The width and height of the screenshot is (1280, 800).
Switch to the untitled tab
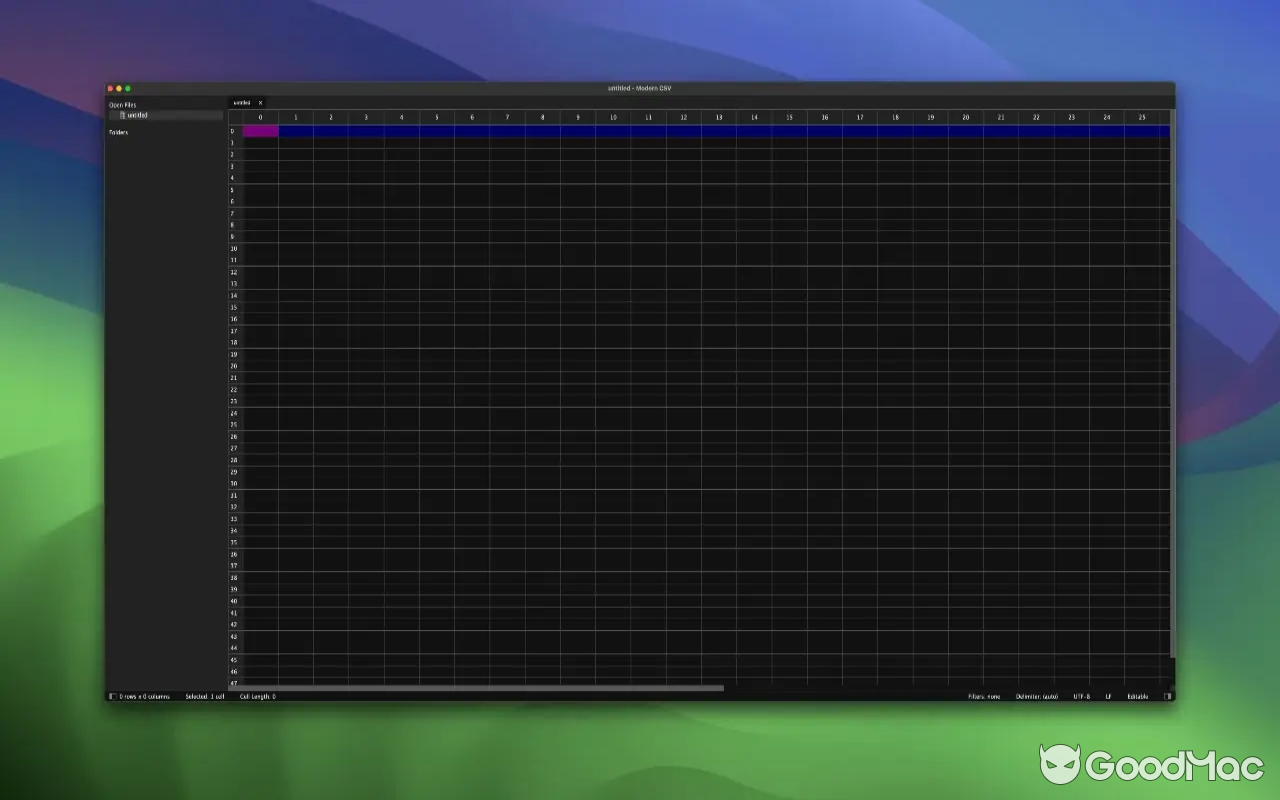244,102
